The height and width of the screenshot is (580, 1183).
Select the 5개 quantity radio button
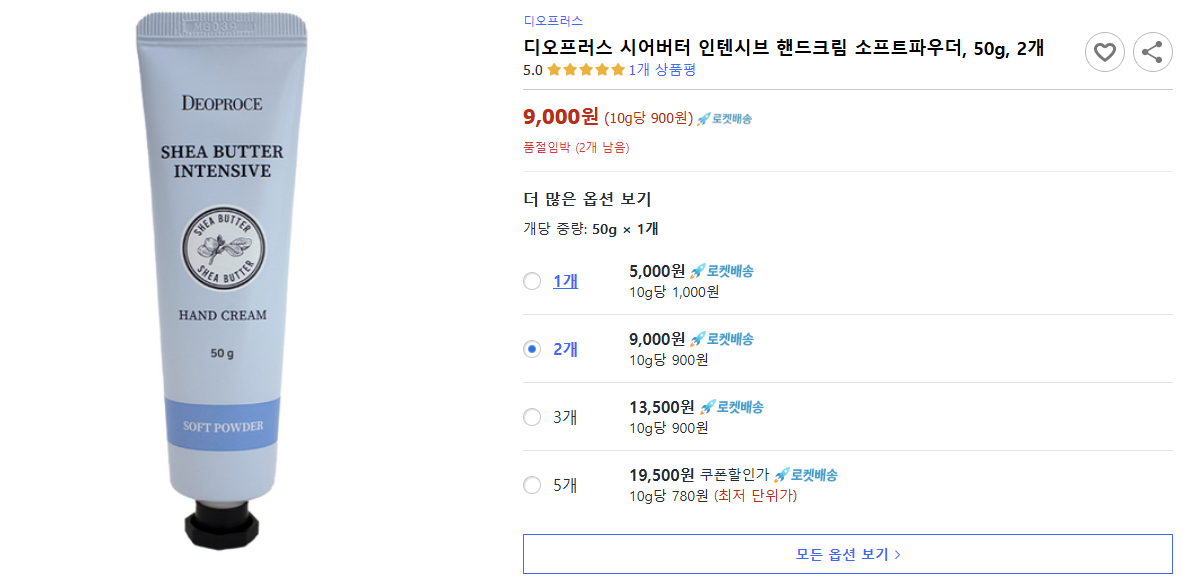[x=532, y=485]
